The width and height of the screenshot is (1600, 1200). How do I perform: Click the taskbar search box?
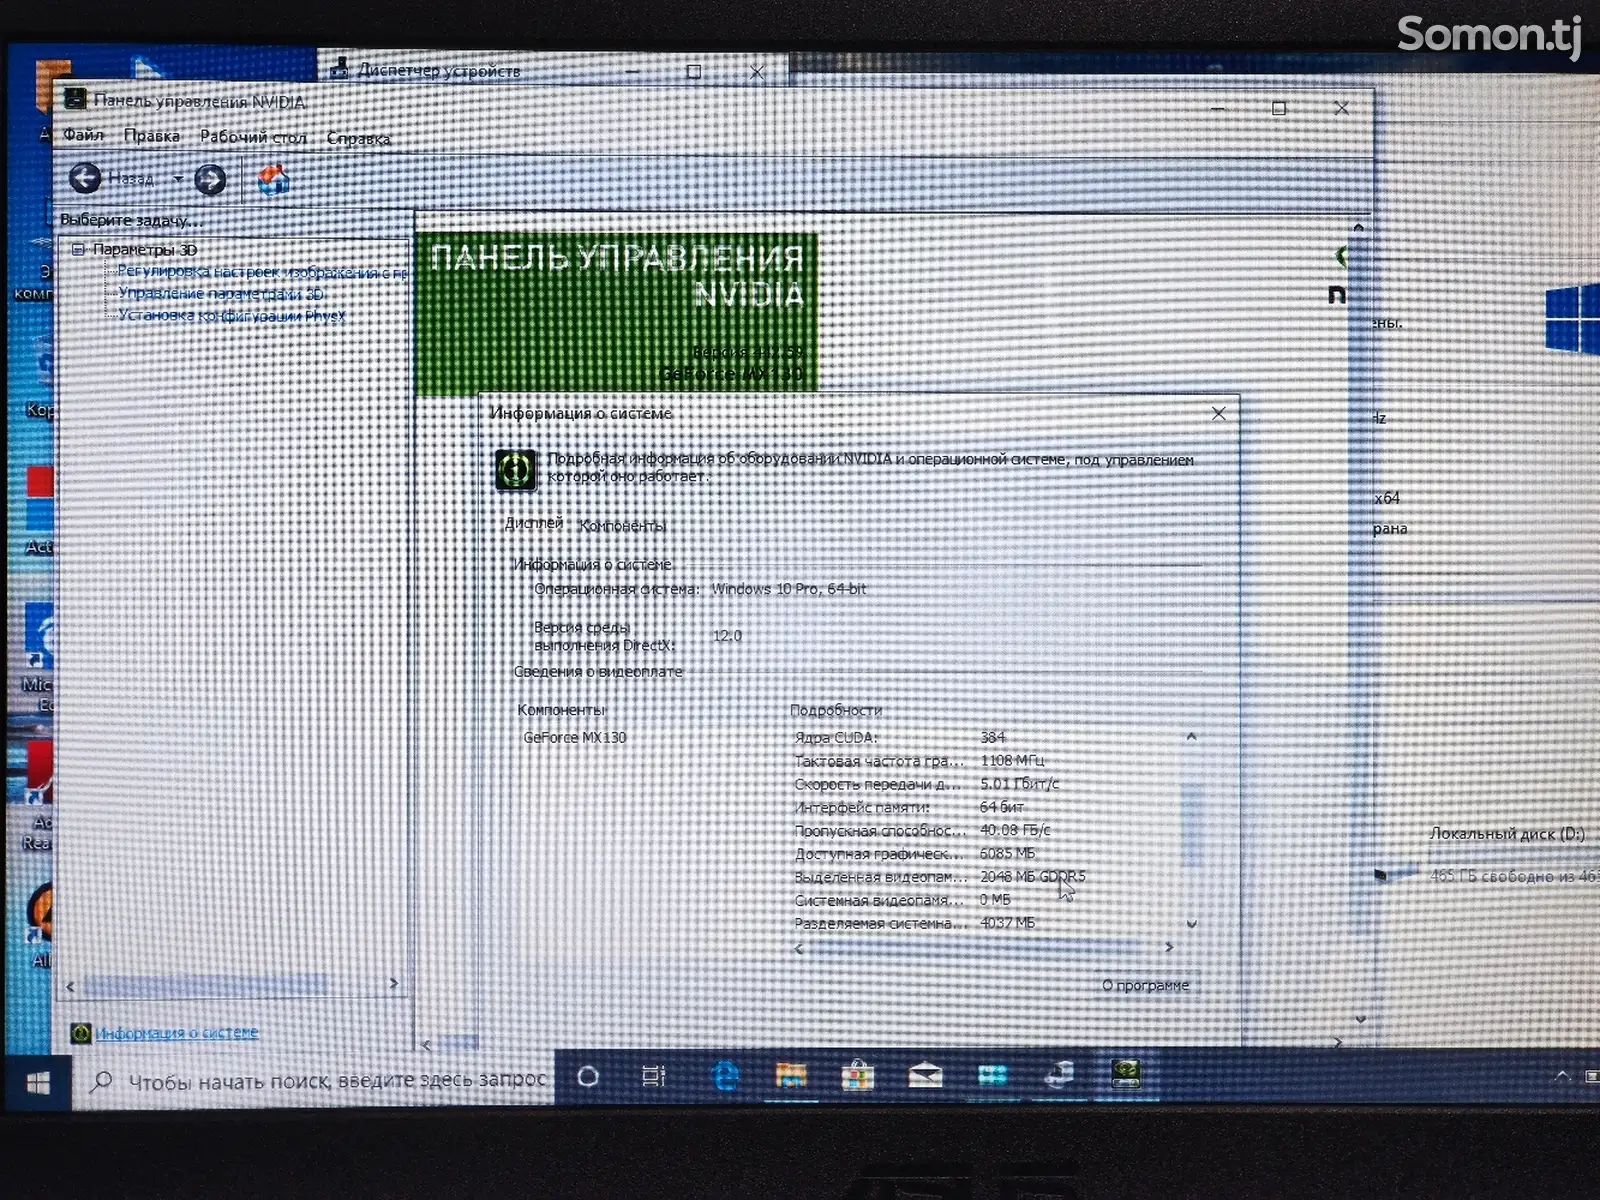tap(313, 1080)
